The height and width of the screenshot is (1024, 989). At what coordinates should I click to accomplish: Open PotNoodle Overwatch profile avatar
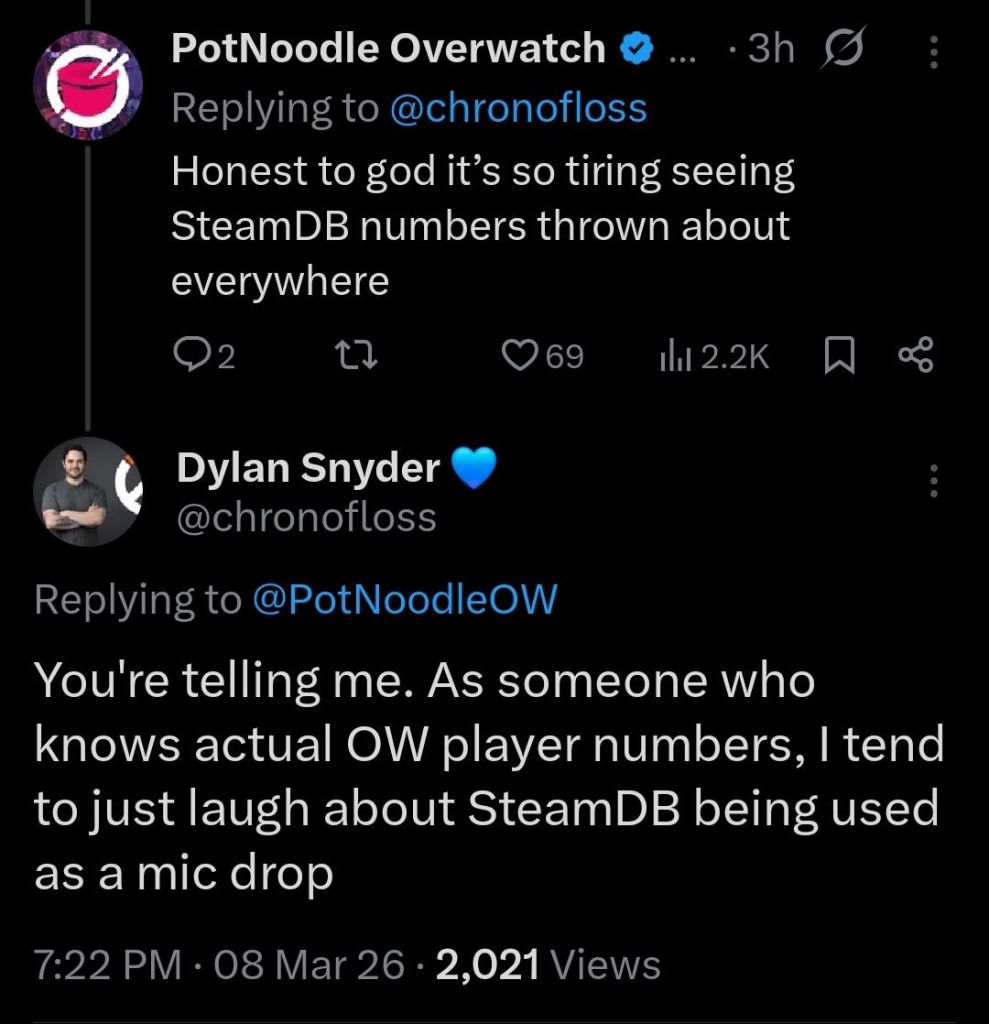click(x=88, y=86)
